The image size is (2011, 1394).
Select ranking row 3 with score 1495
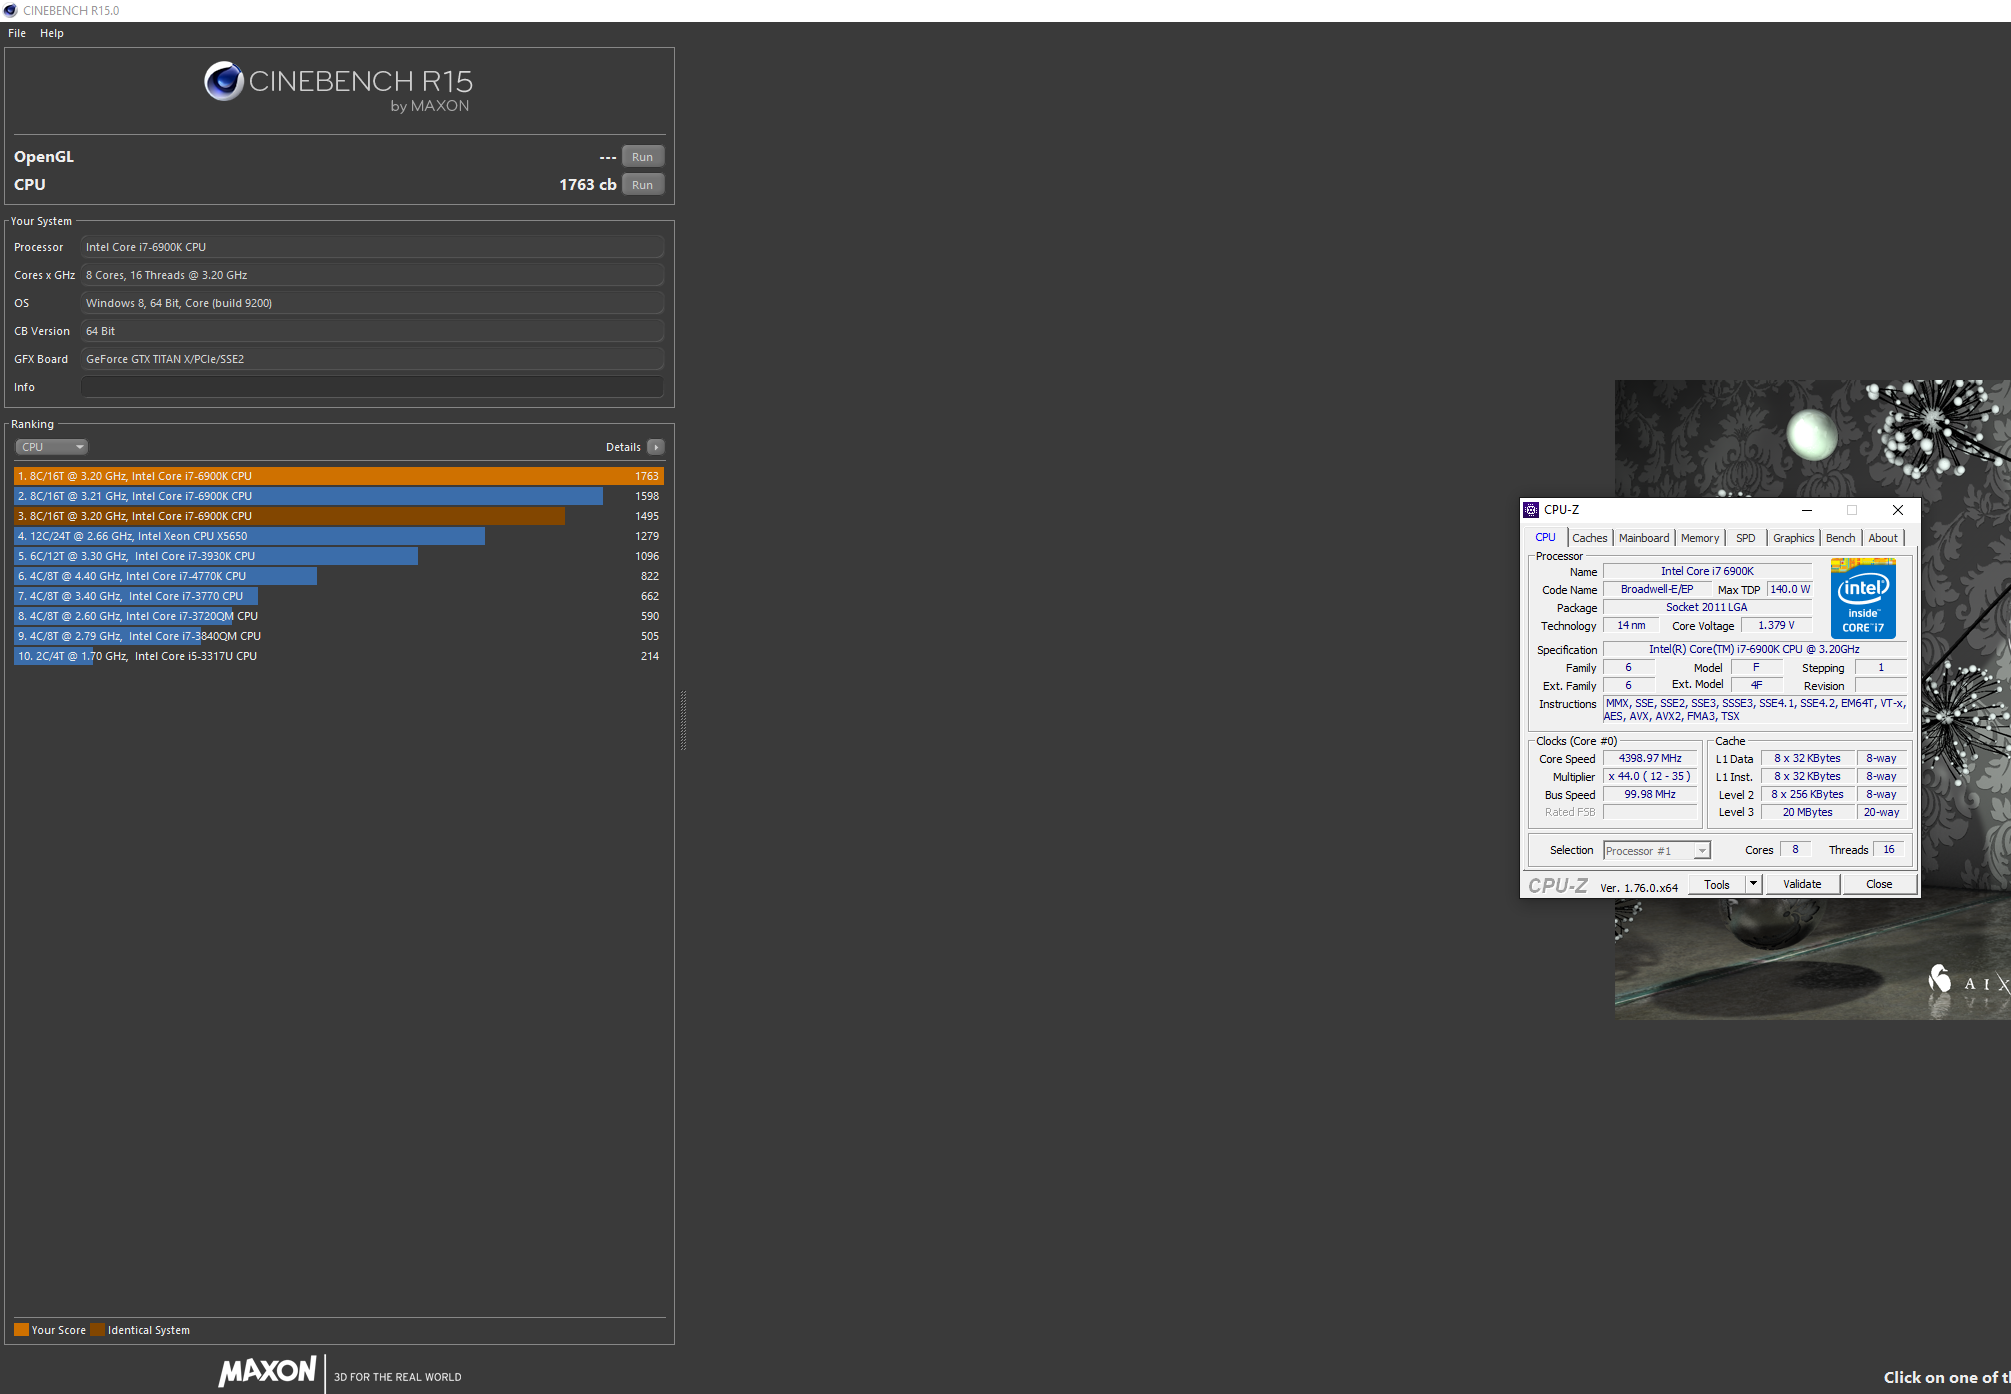coord(339,516)
